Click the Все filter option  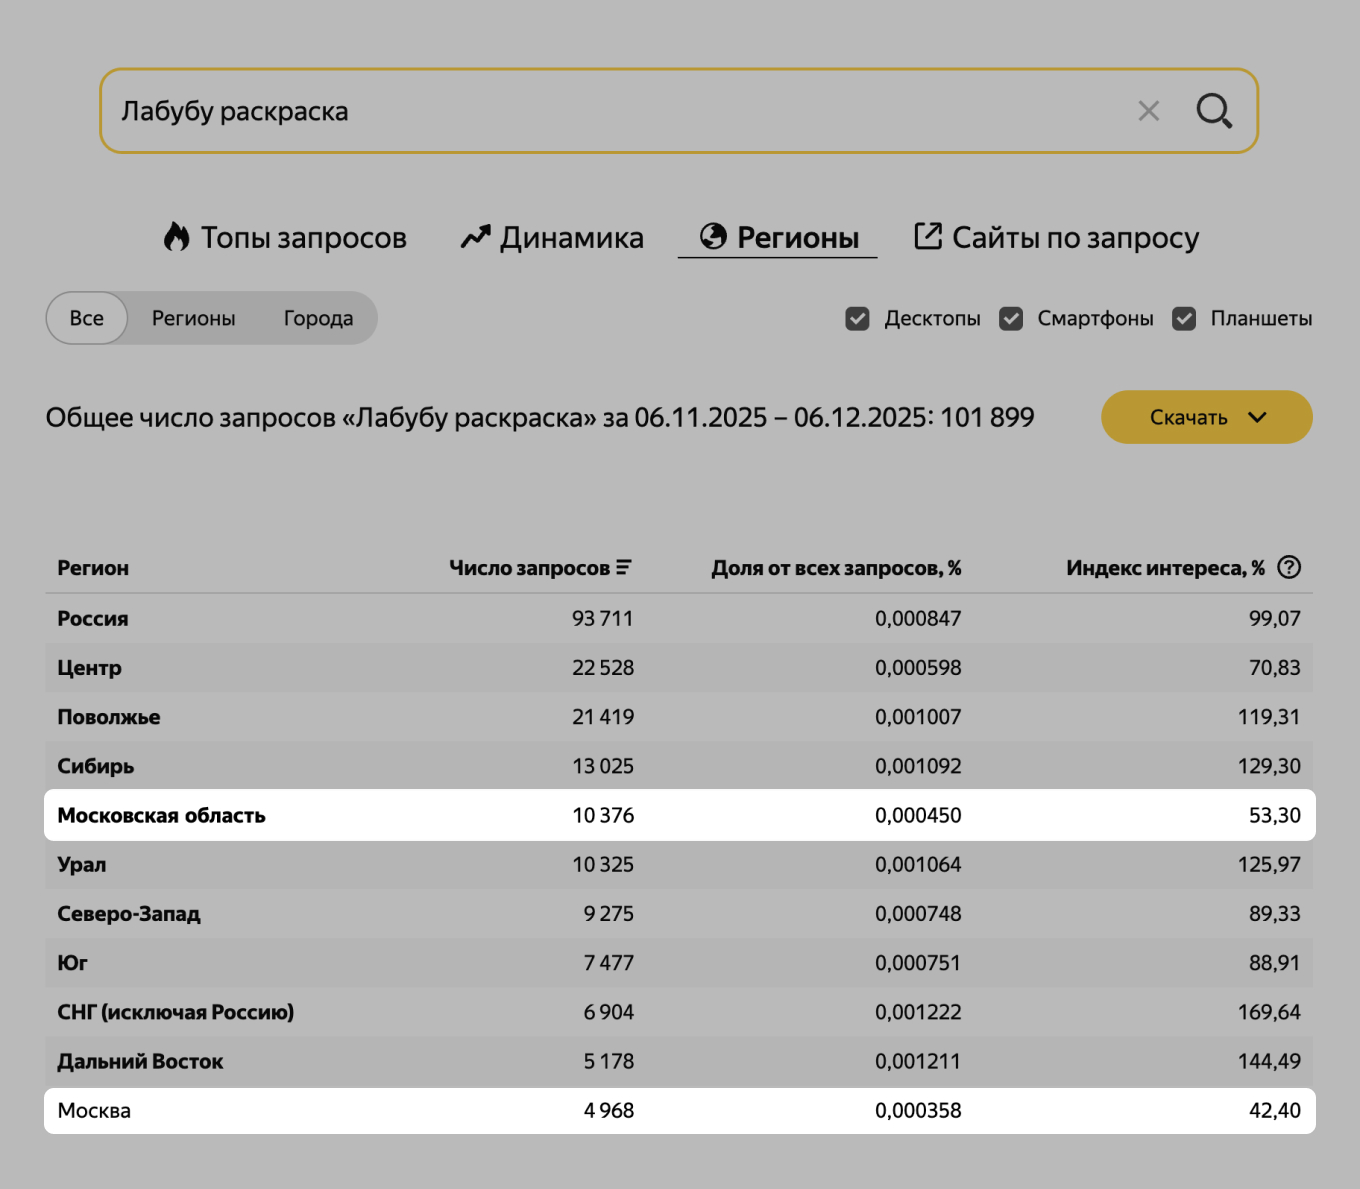click(x=86, y=318)
